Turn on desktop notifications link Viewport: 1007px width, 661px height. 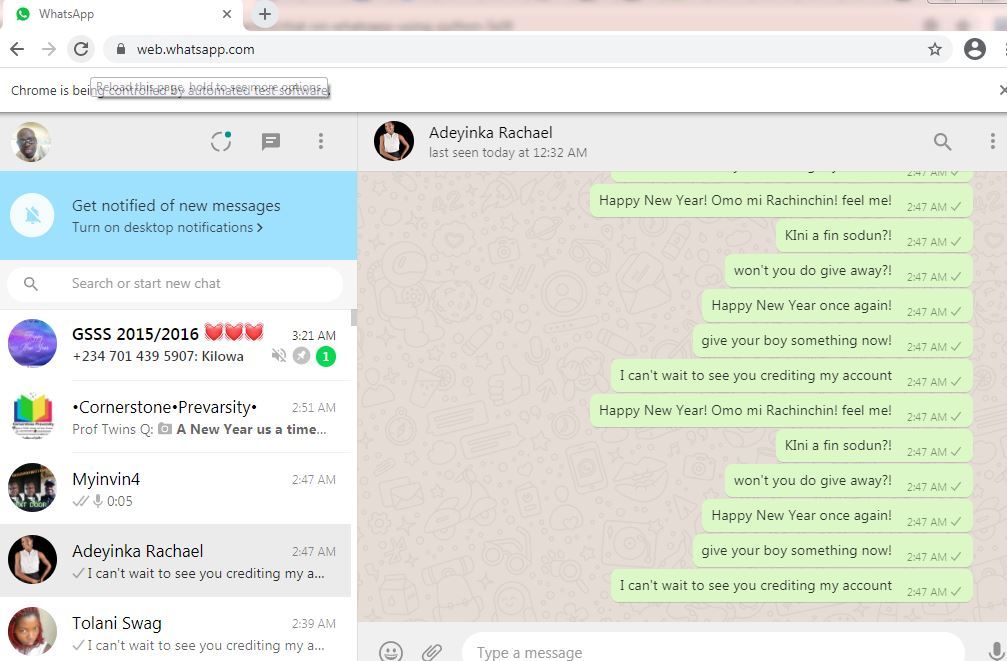click(167, 227)
